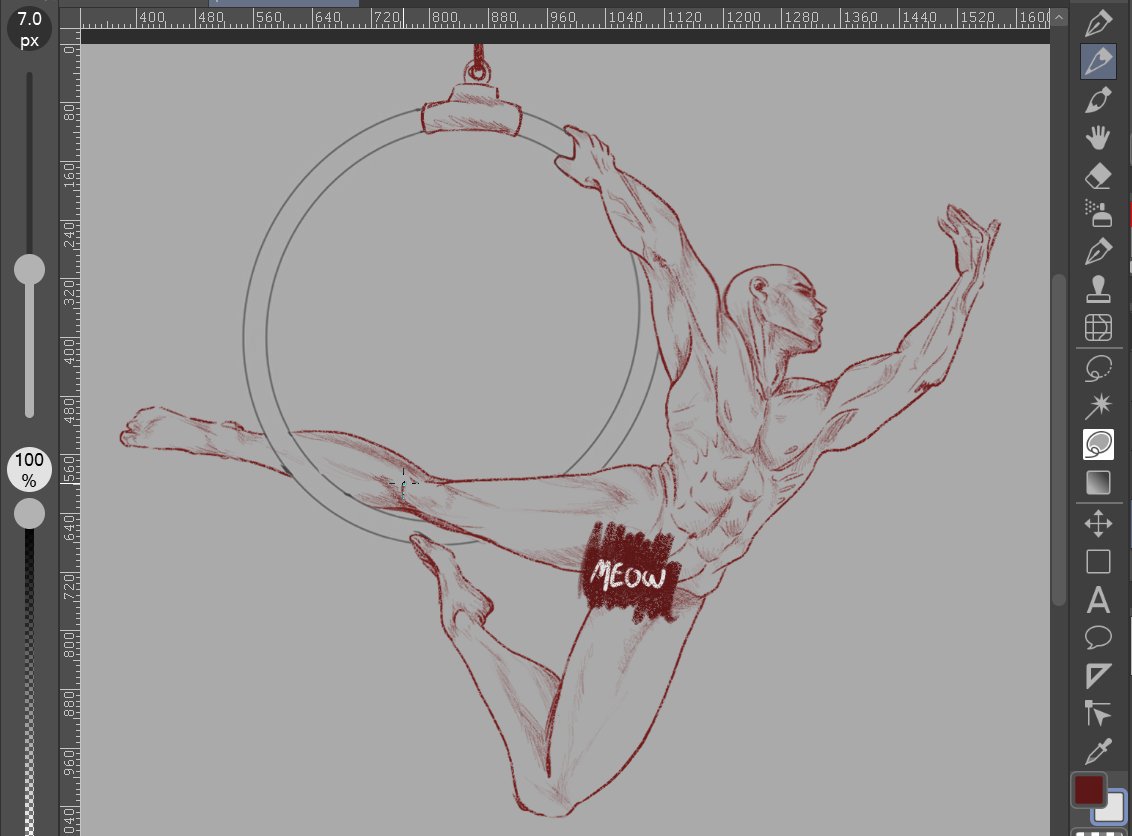Click the white background color swatch

[x=1113, y=809]
